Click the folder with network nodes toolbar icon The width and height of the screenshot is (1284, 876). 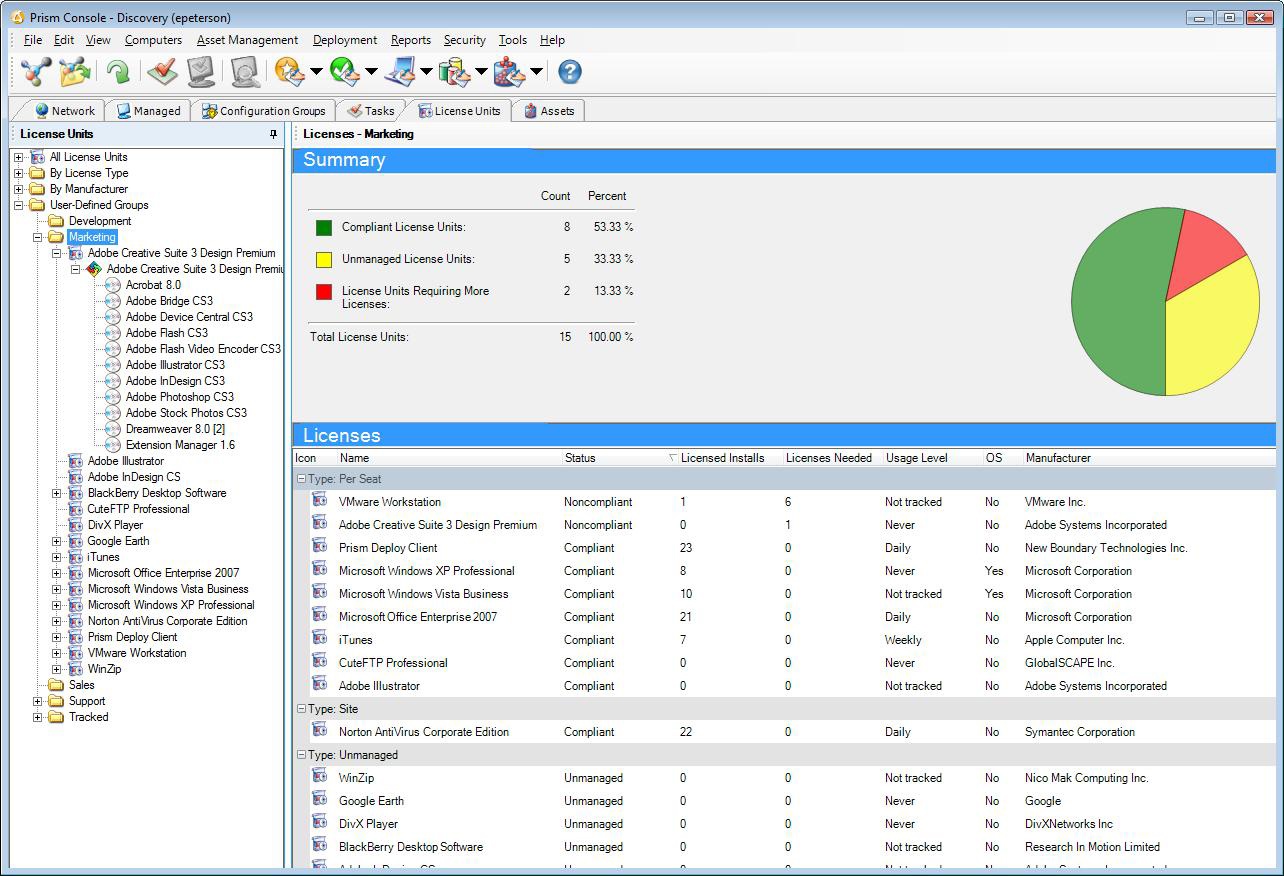coord(75,72)
